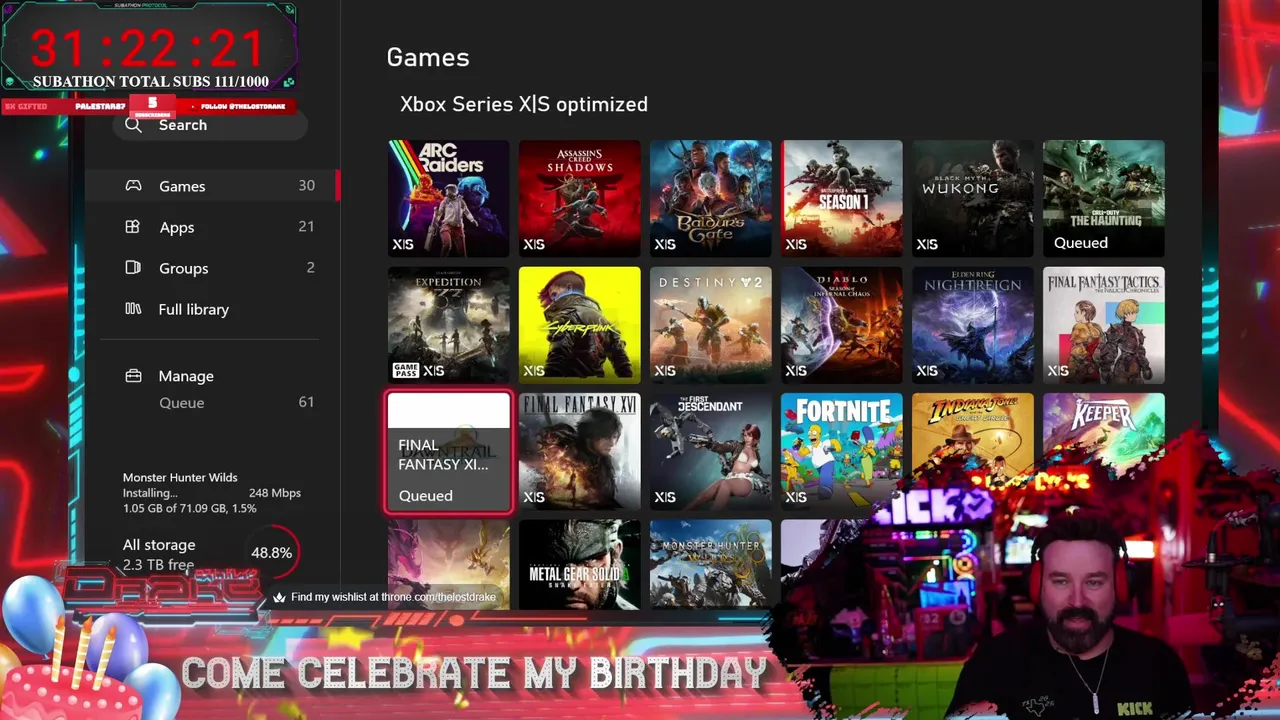Select the Diablo Season of Infernal Chaos tile

[x=841, y=325]
